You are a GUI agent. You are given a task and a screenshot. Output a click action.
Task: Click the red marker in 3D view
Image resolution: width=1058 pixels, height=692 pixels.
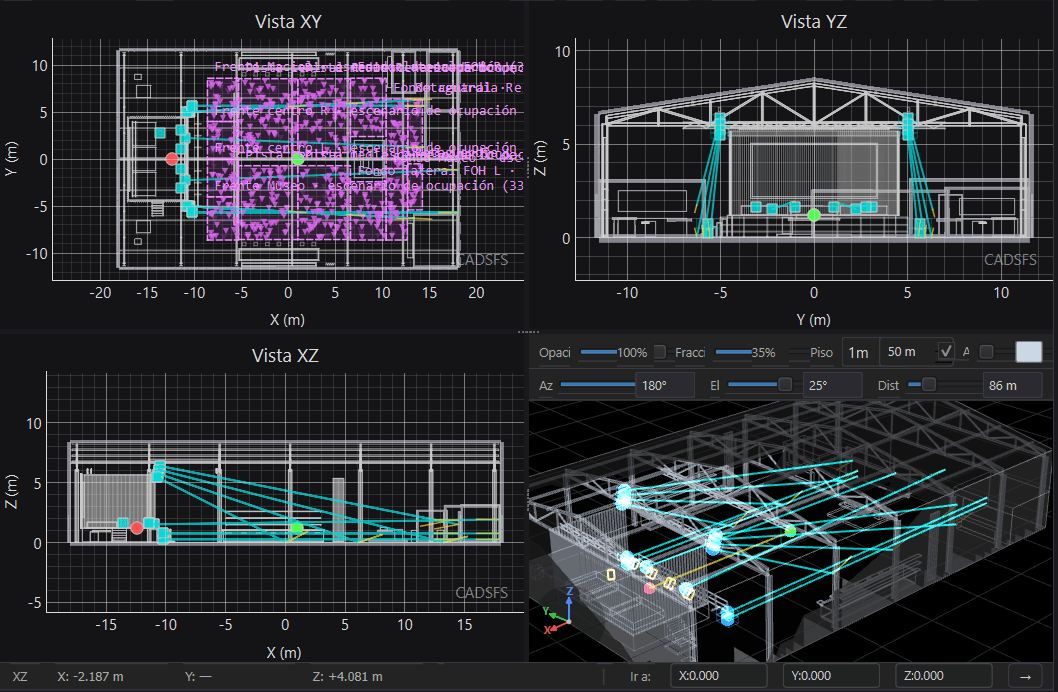pos(649,588)
